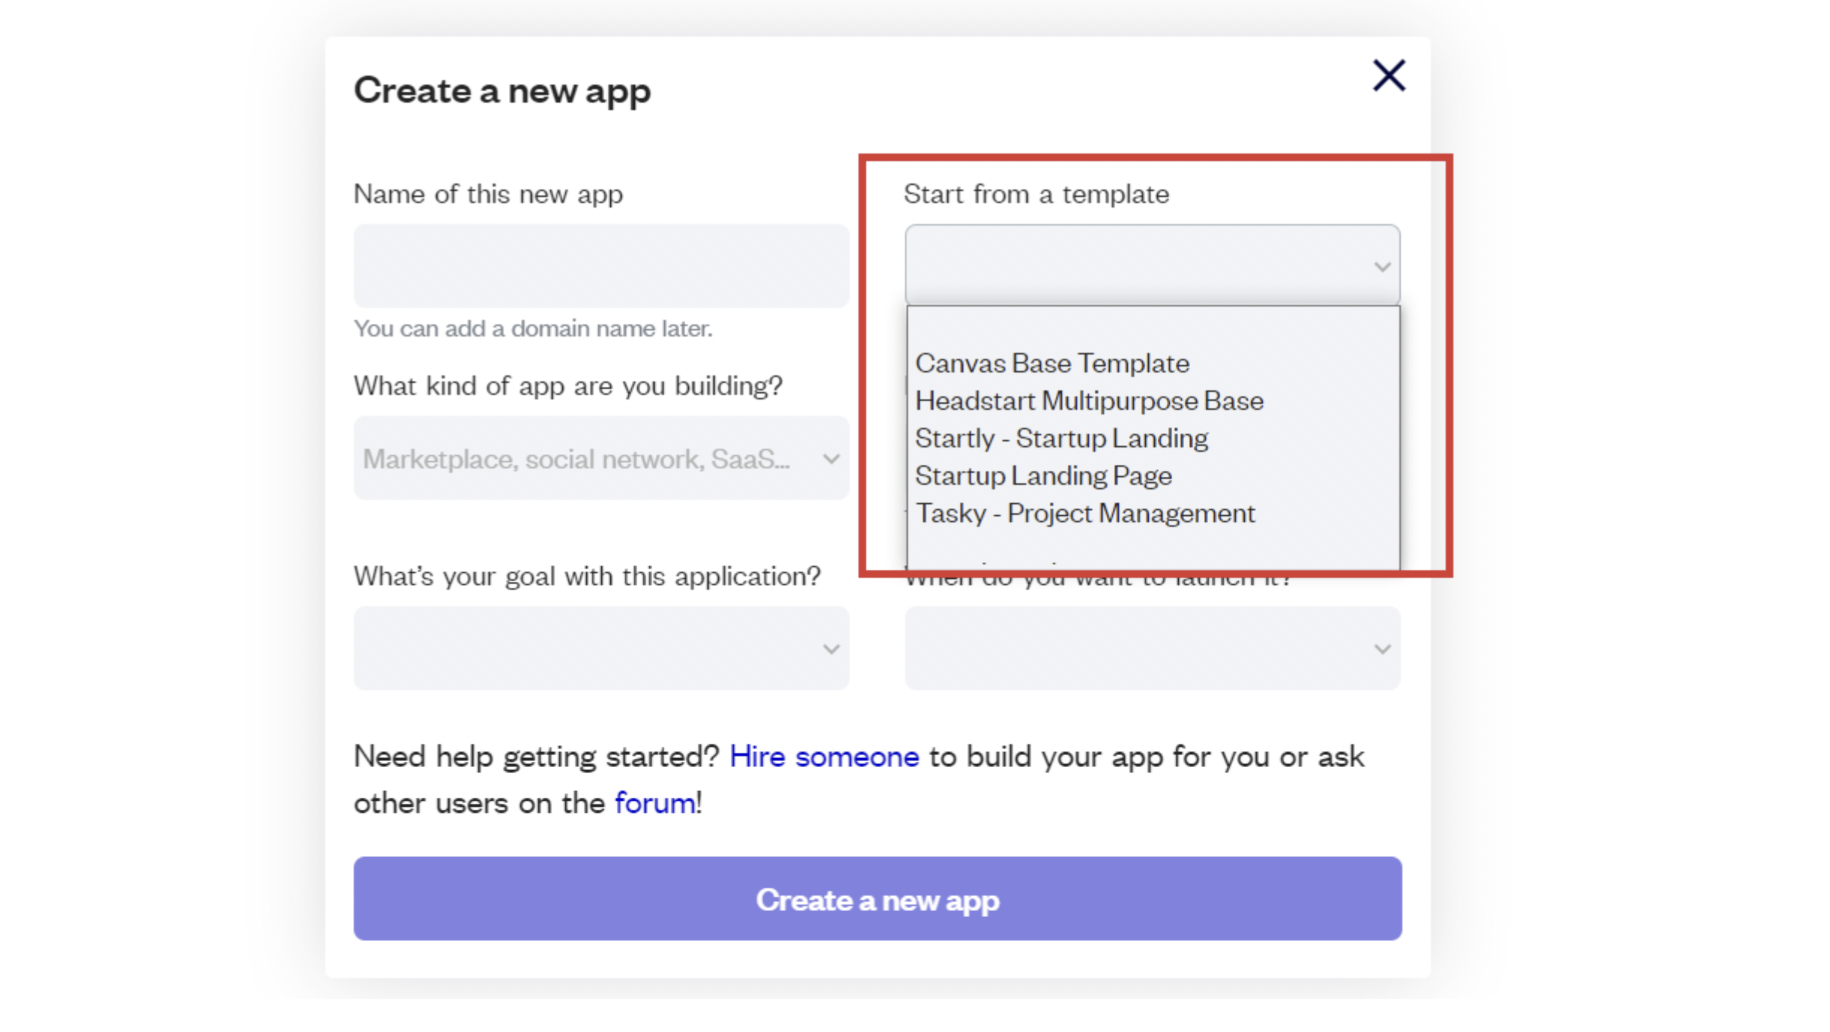Click the "Name of this new app" label

coord(488,194)
